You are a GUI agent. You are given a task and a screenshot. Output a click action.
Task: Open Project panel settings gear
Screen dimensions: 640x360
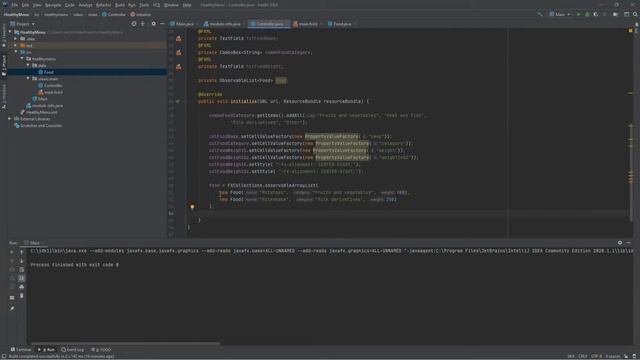(x=153, y=24)
